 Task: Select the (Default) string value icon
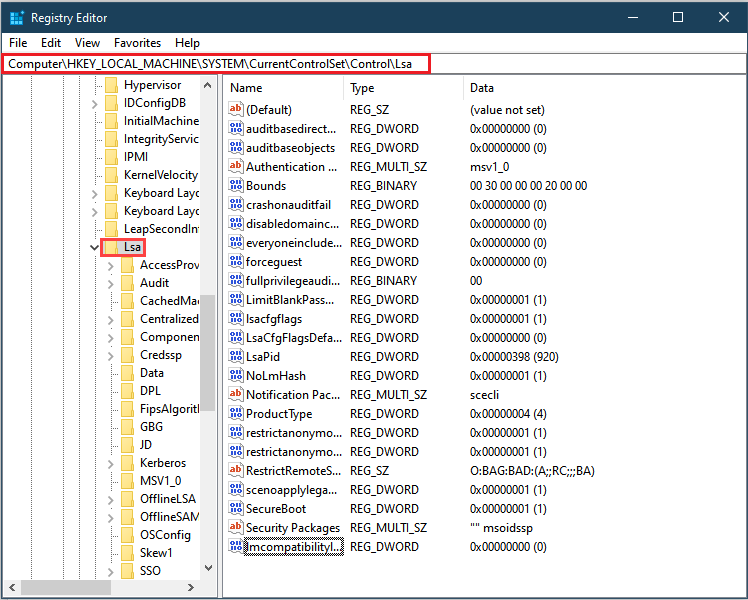(236, 109)
